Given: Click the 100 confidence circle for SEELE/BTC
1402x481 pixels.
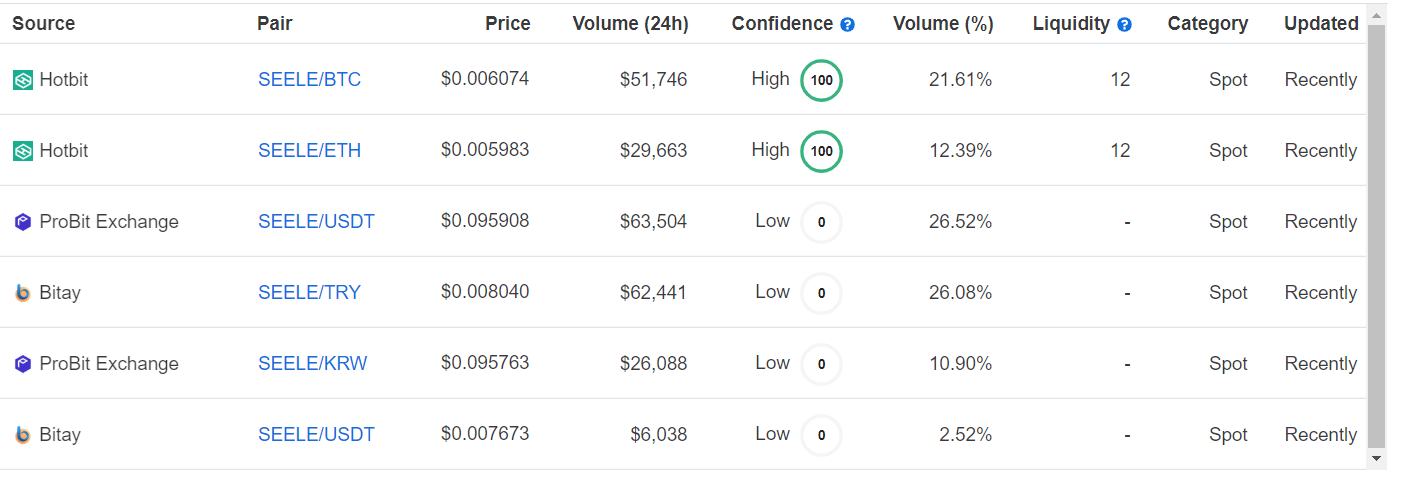Looking at the screenshot, I should pos(821,81).
